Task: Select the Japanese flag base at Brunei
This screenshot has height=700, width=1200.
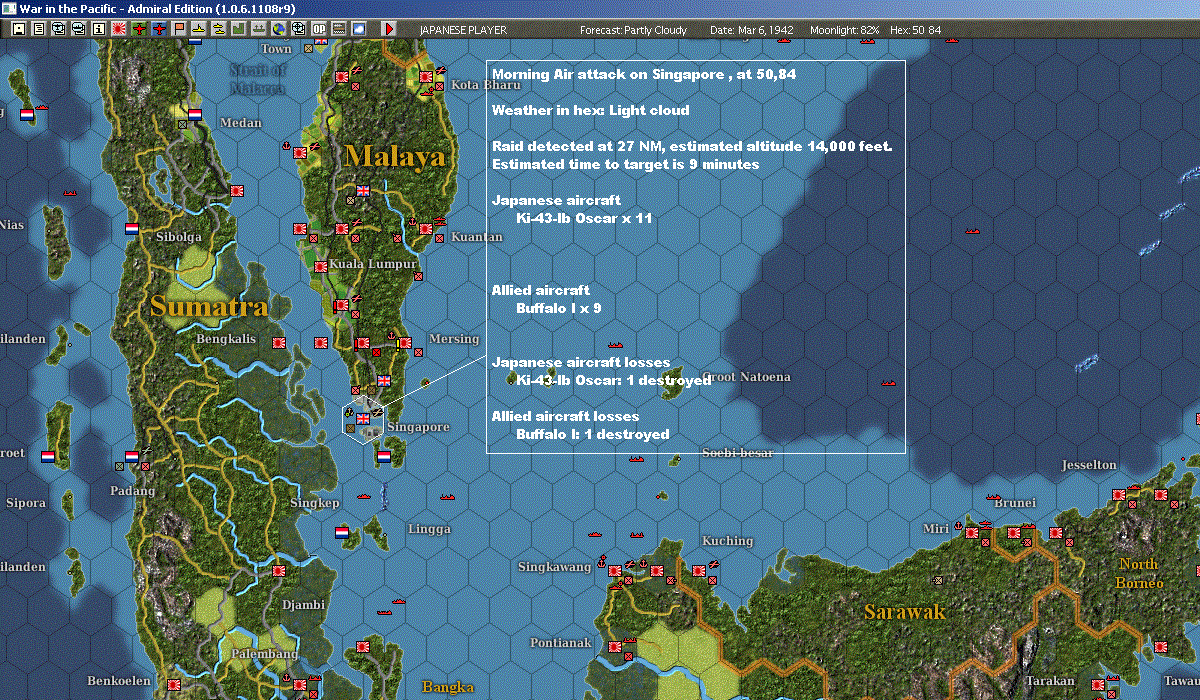Action: pos(1014,533)
